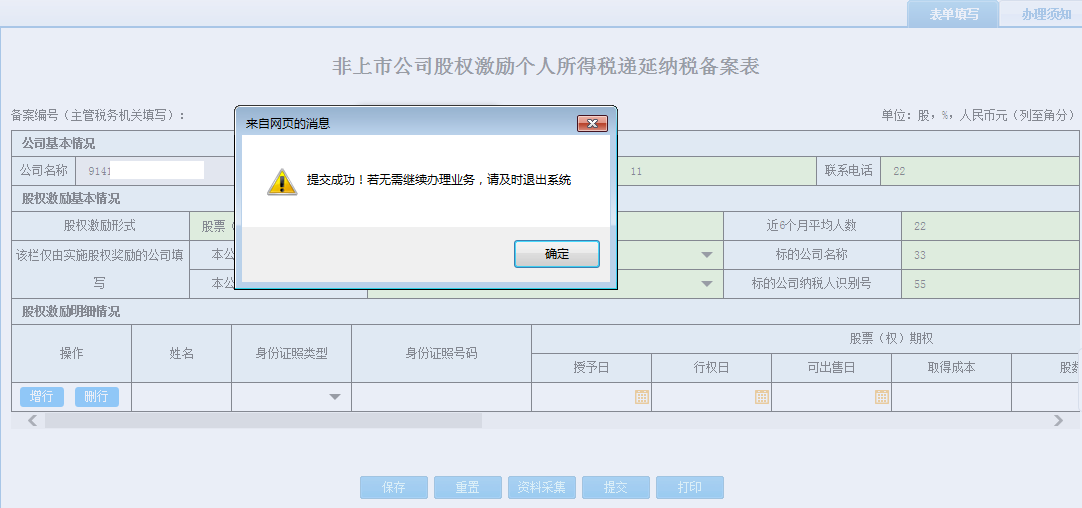
Task: Click the 增行 button to add row
Action: point(42,397)
